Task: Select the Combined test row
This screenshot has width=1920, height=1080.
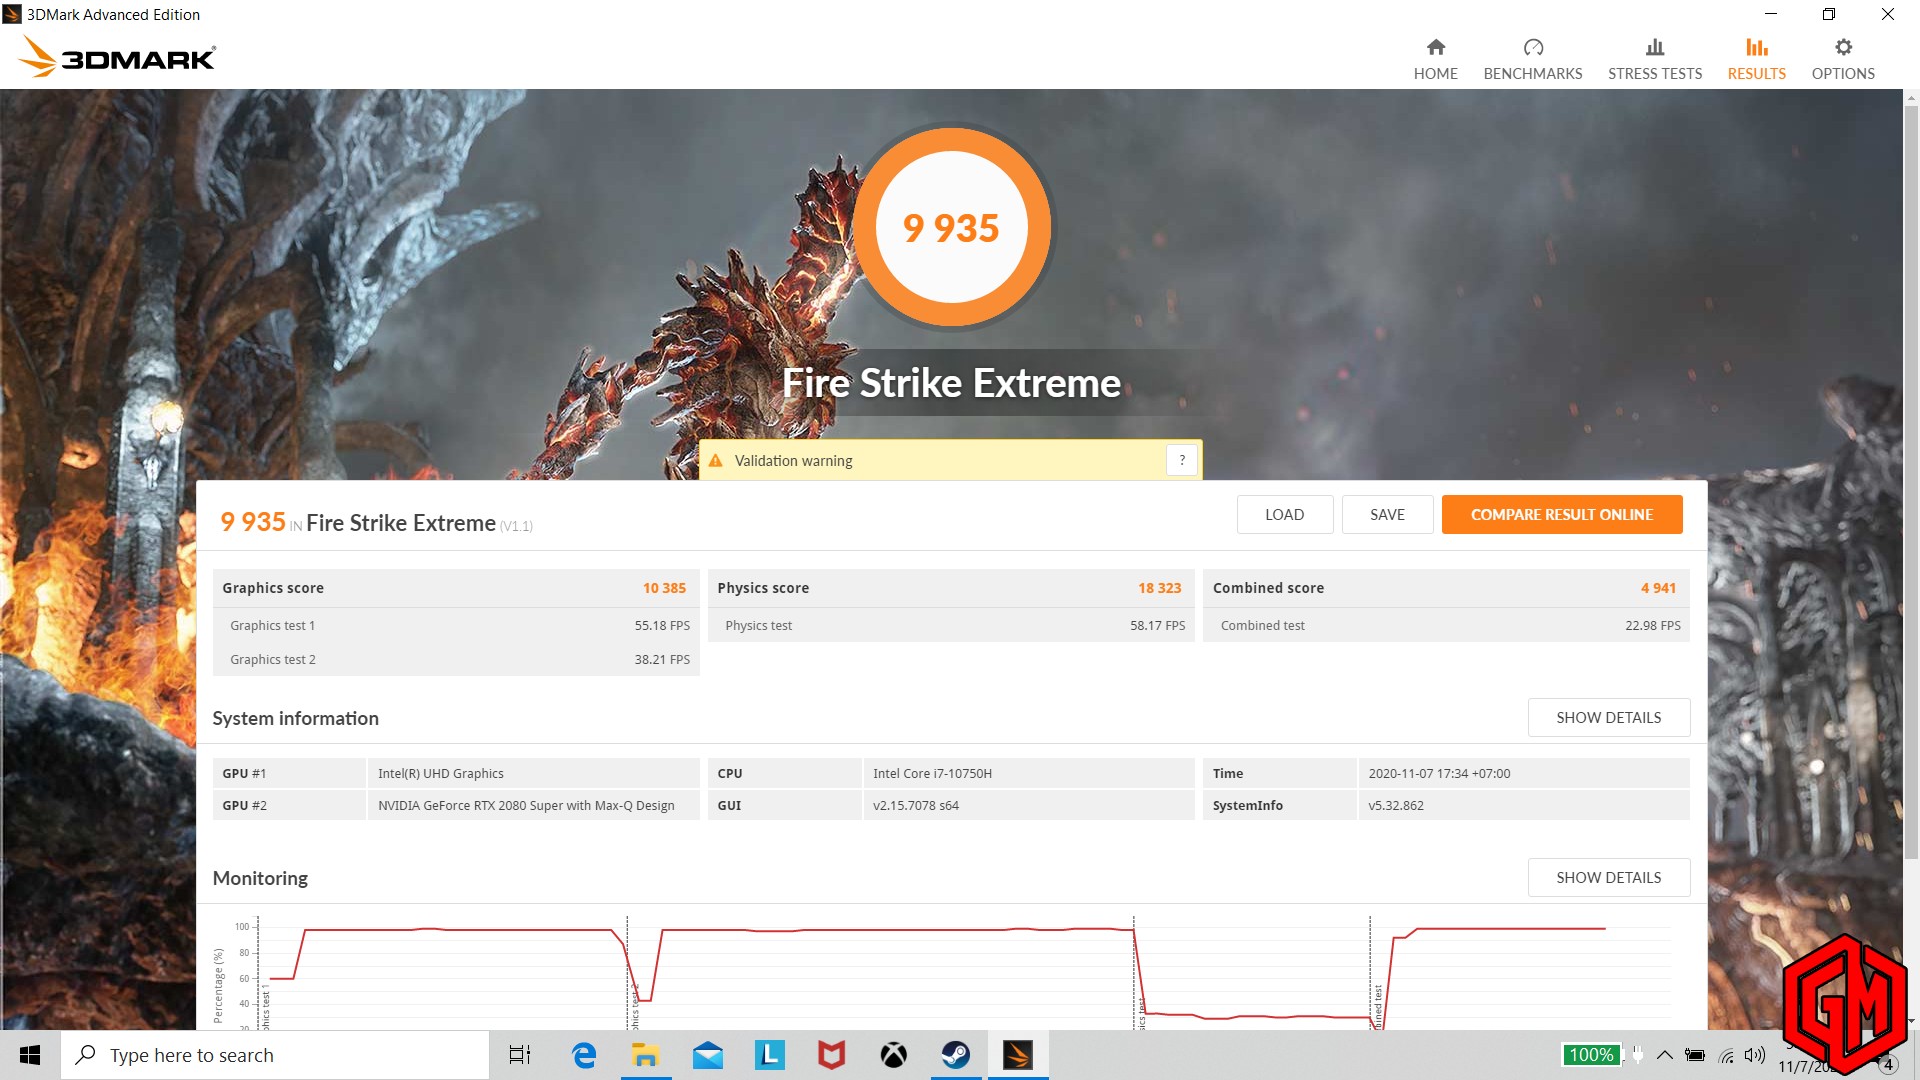Action: pos(1446,625)
